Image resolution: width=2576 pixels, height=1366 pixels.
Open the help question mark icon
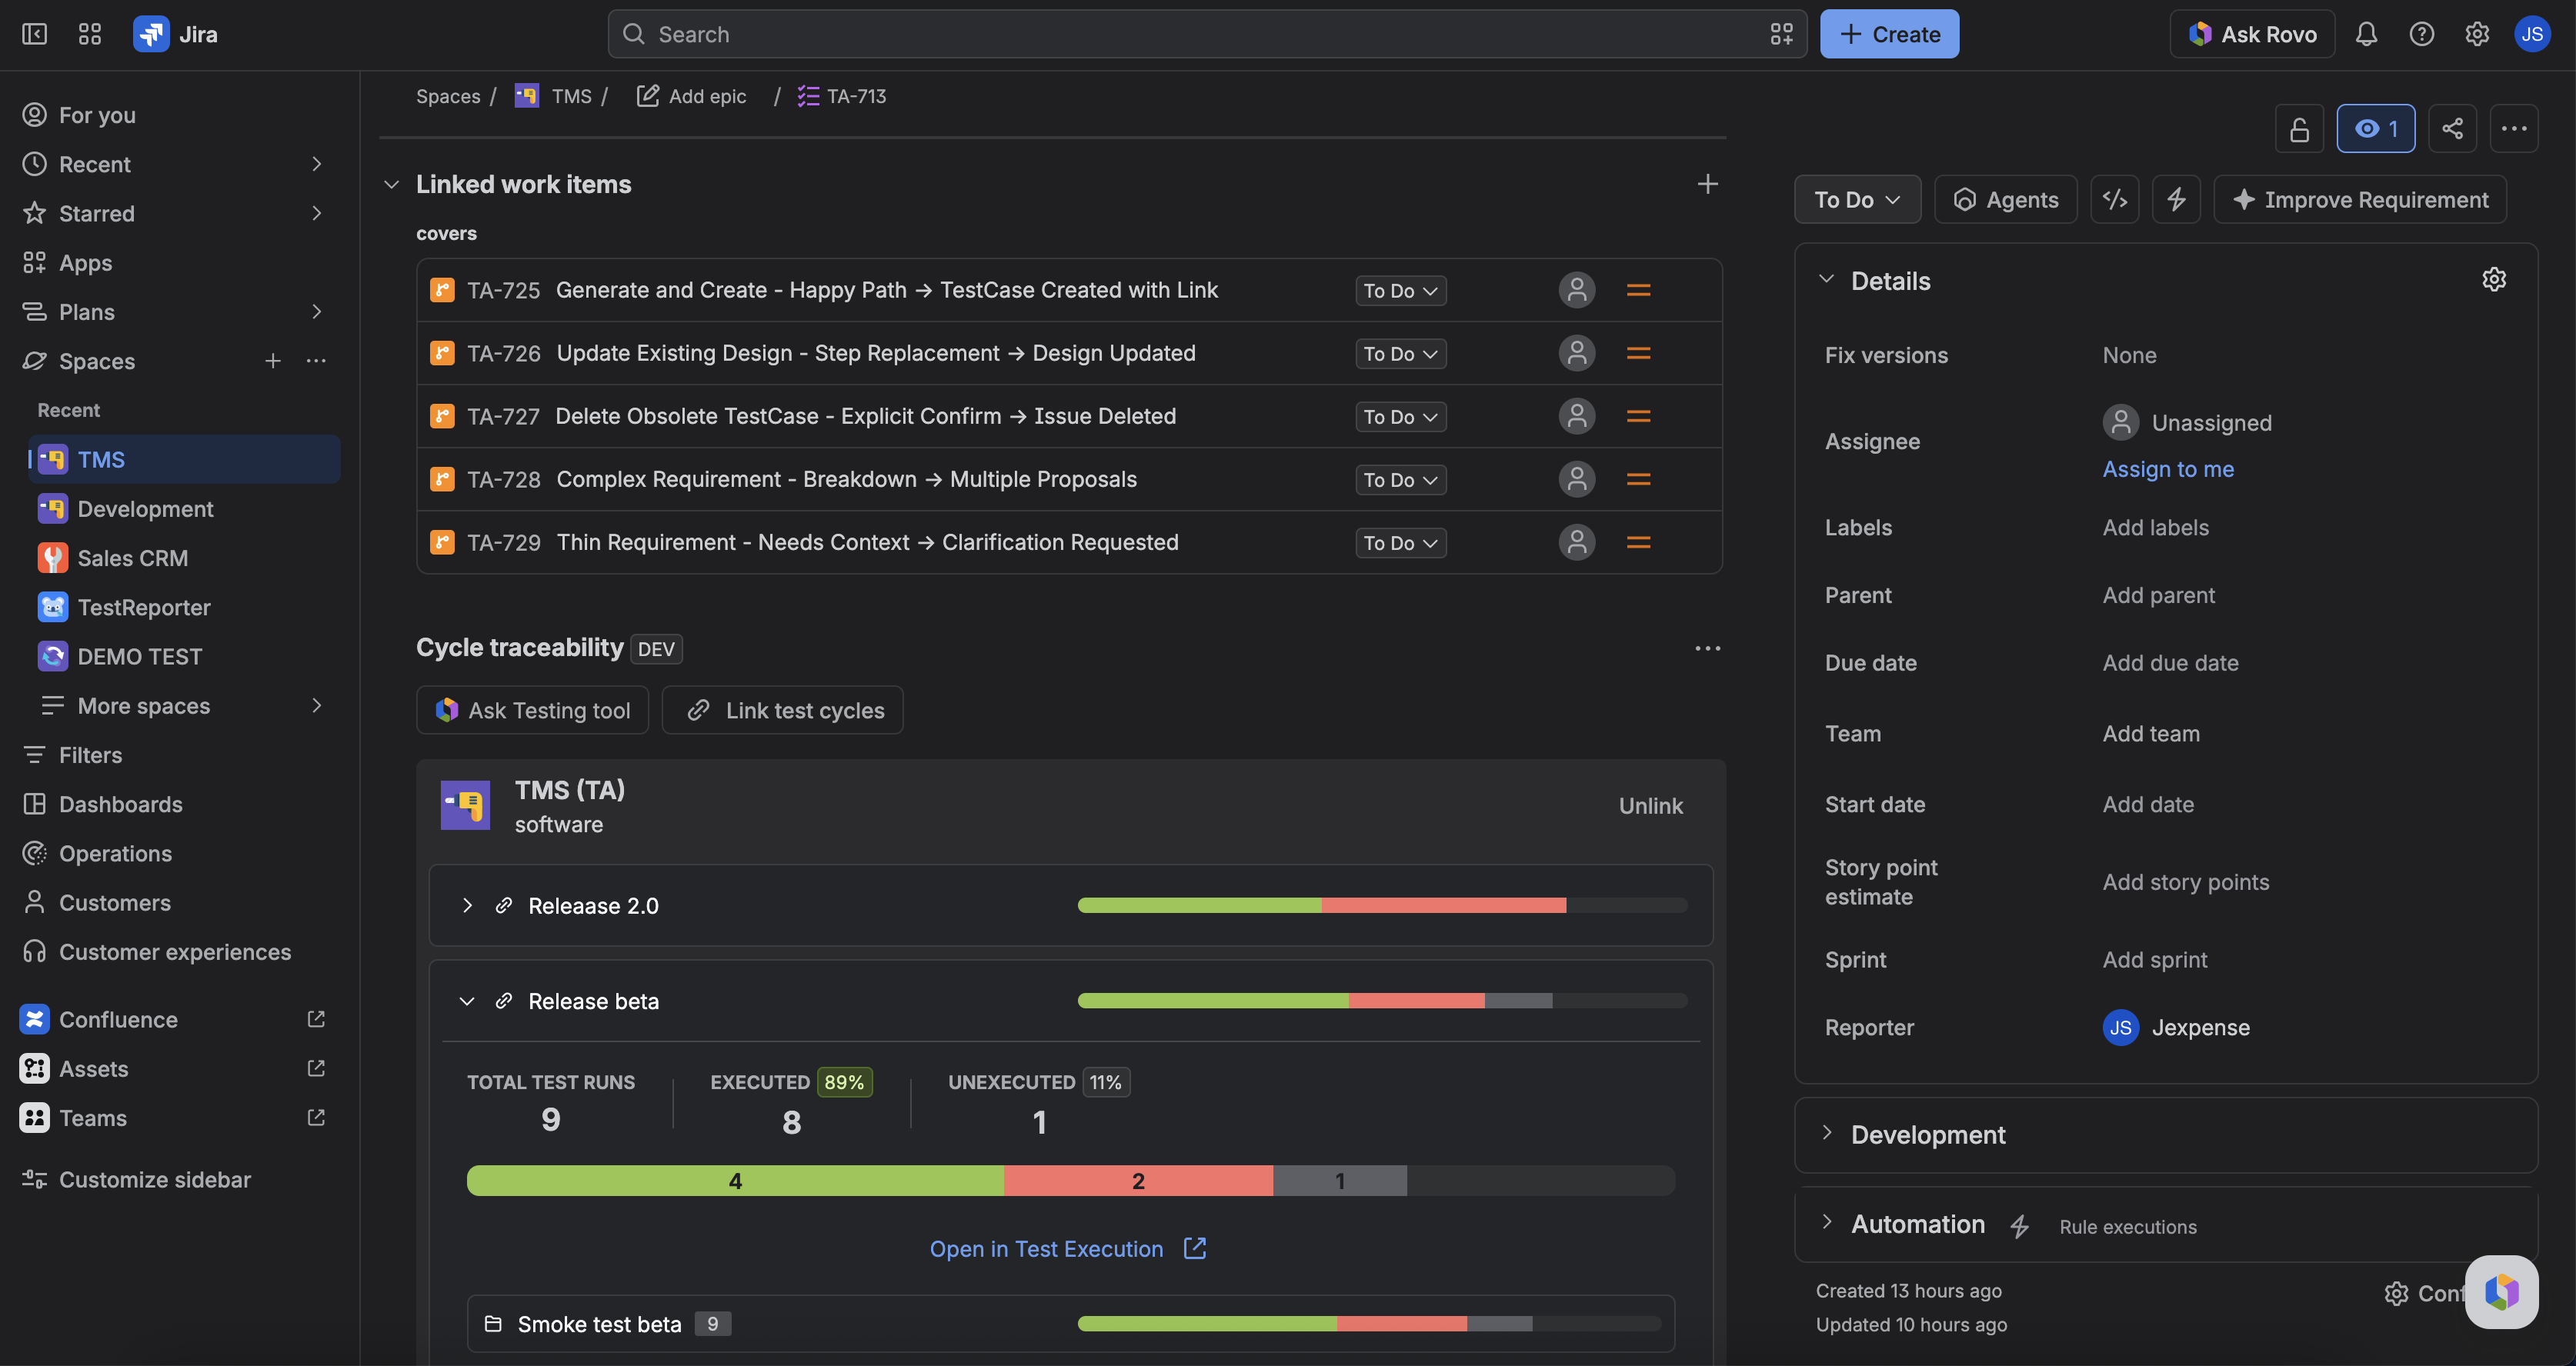click(2421, 34)
